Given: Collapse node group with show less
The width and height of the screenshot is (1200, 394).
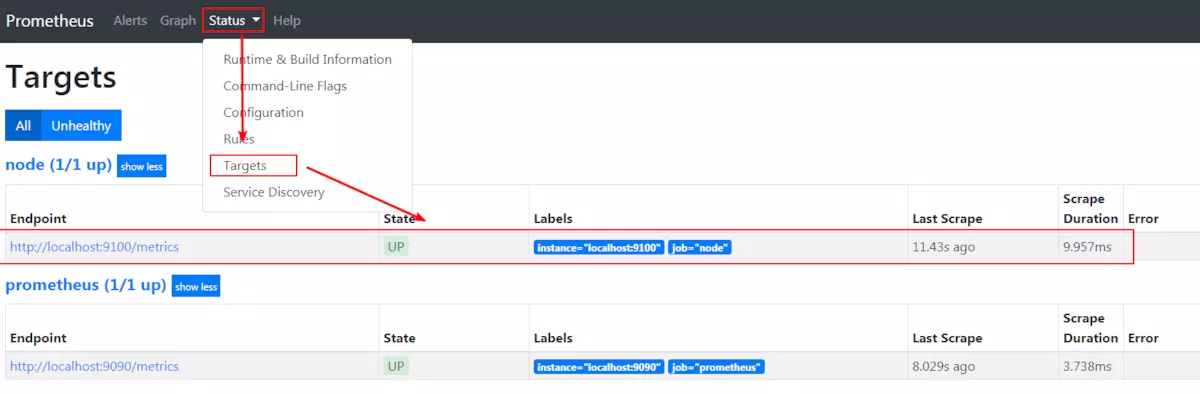Looking at the screenshot, I should pyautogui.click(x=141, y=167).
